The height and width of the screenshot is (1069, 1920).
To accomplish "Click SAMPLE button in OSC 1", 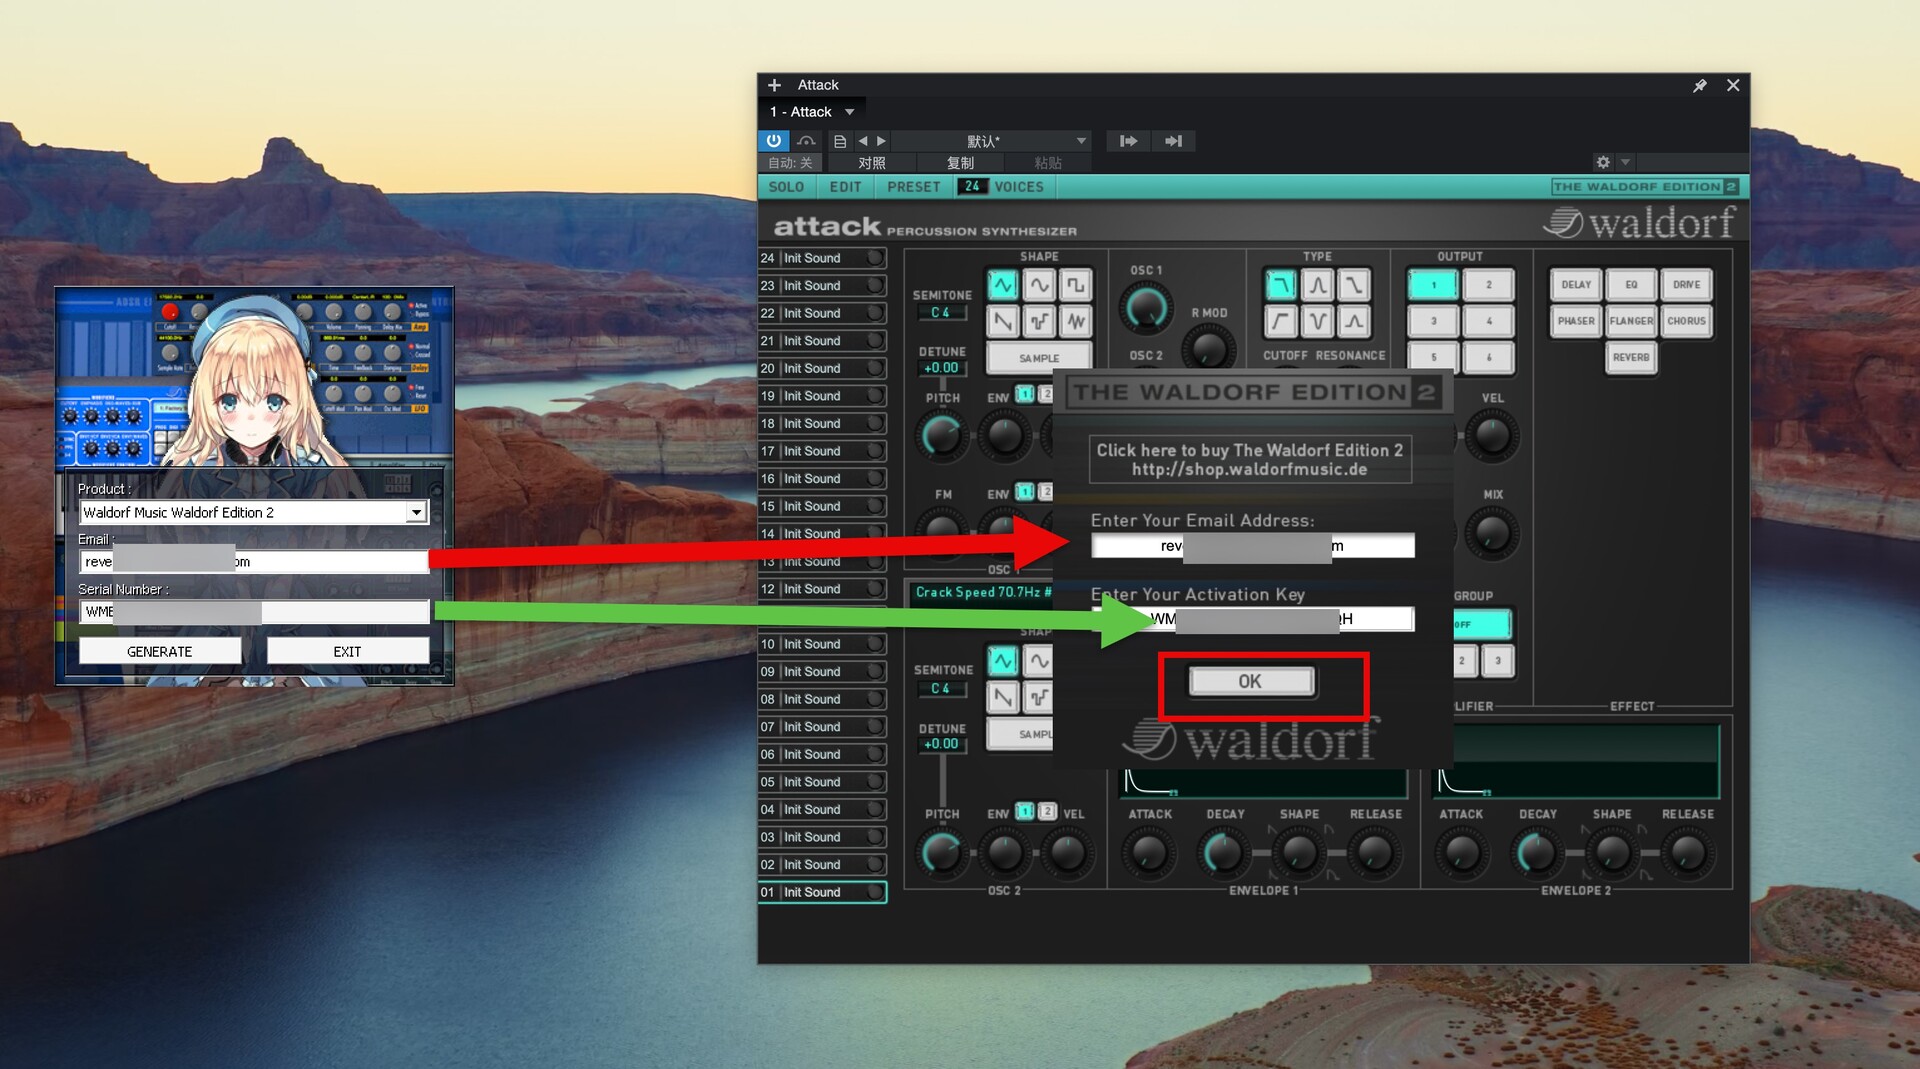I will pyautogui.click(x=1039, y=358).
